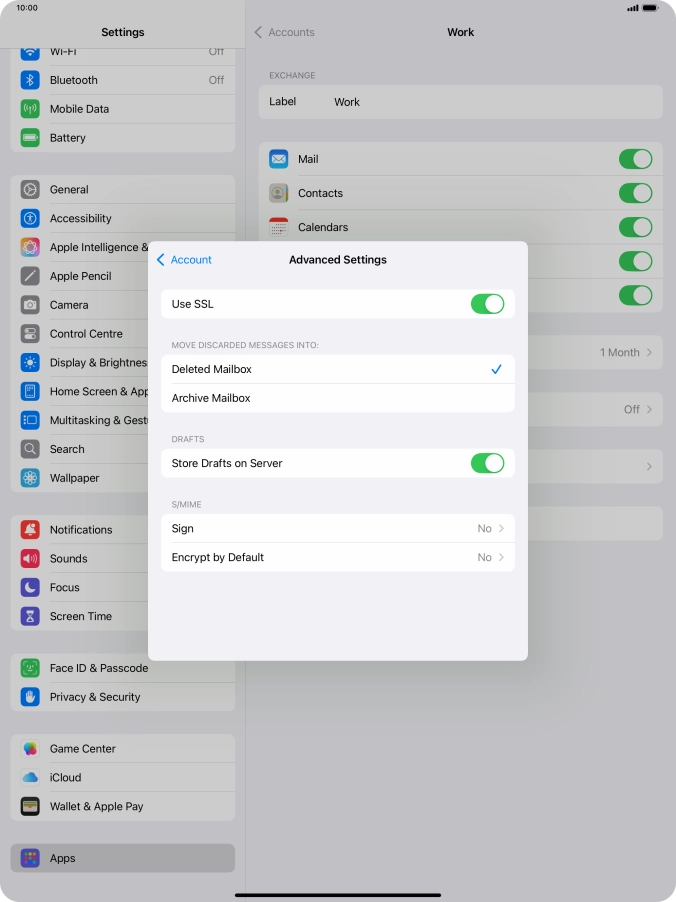Tap the Battery icon
This screenshot has width=676, height=902.
coord(30,138)
